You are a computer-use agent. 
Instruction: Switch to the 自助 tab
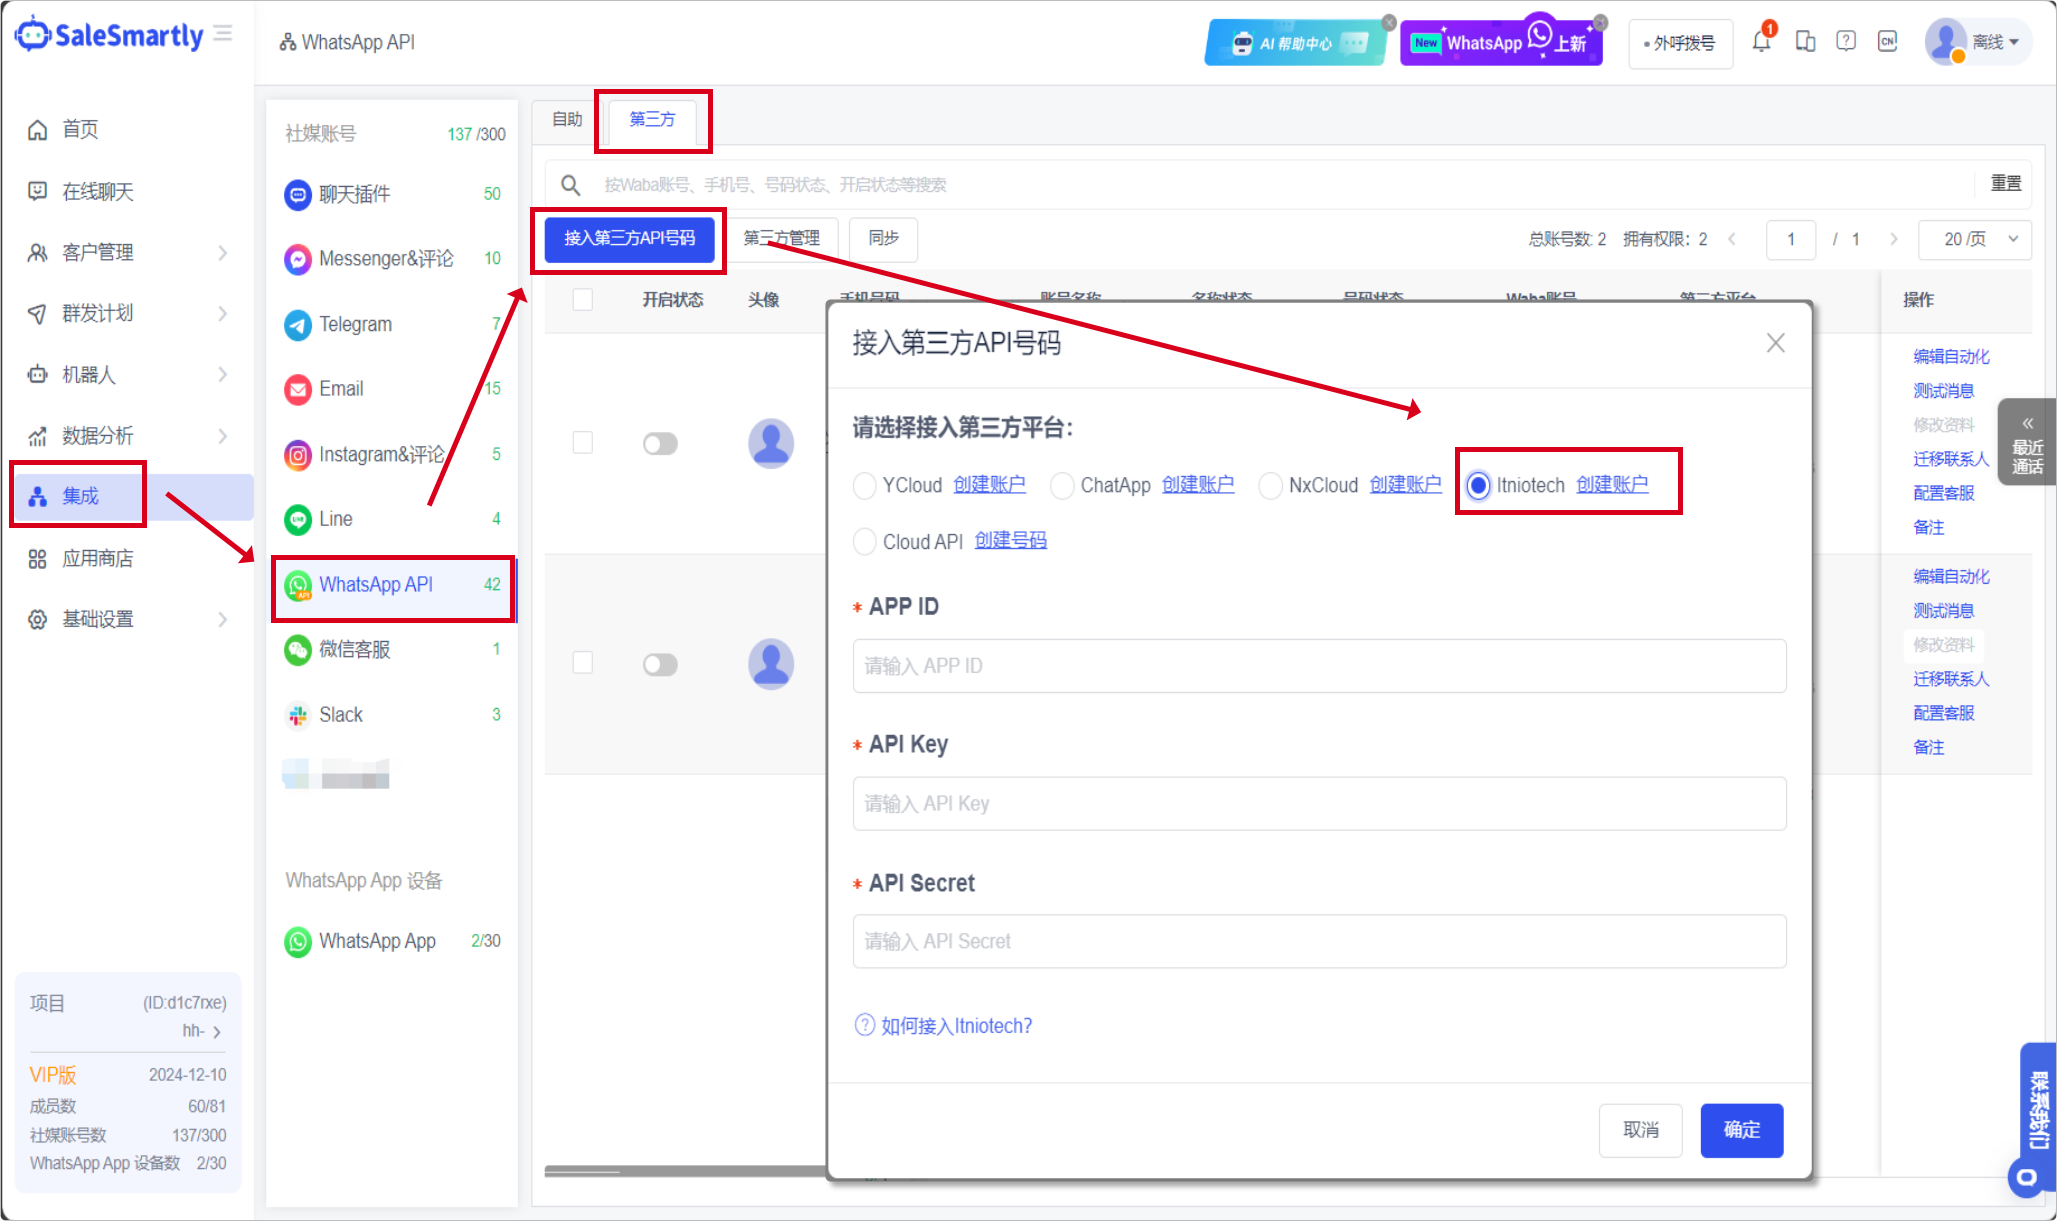point(567,120)
